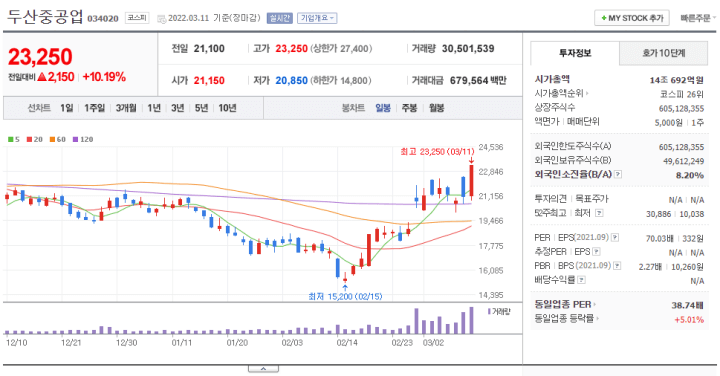Click the 두산중공업 stock name title
720x376 pixels.
(x=45, y=17)
